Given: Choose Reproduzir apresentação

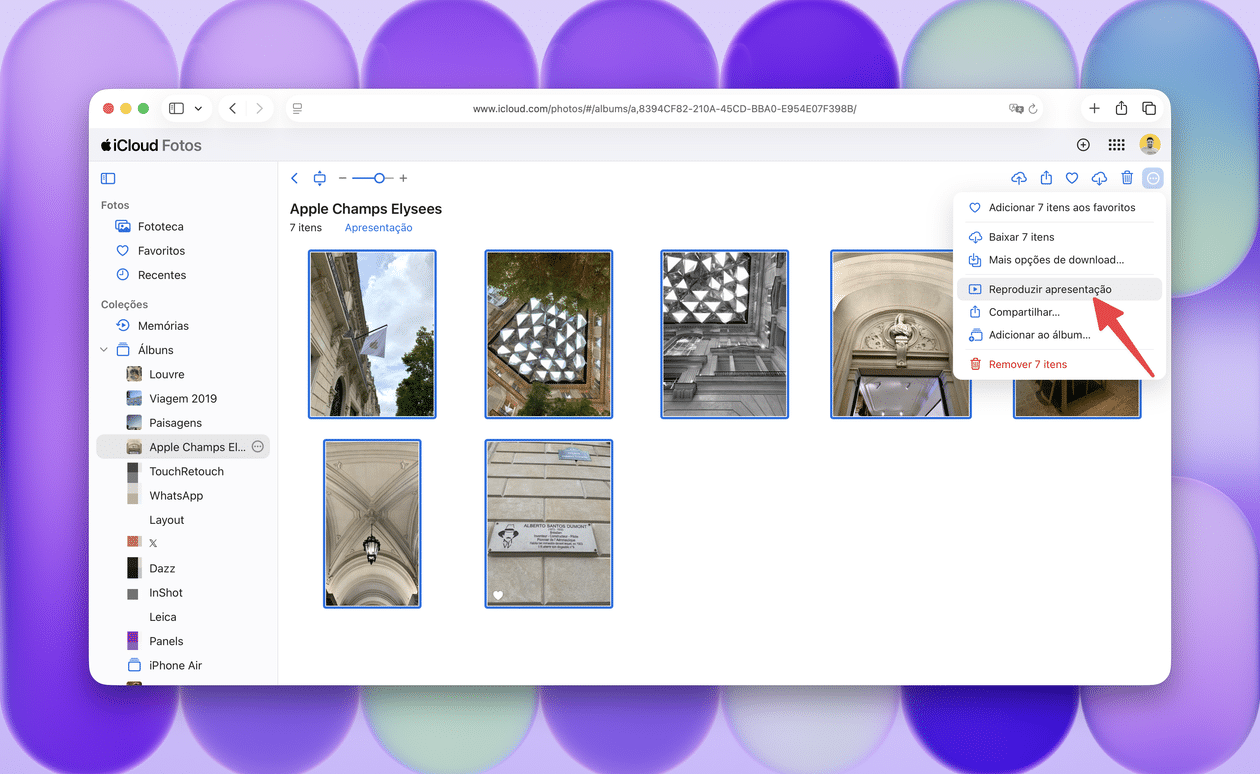Looking at the screenshot, I should 1059,289.
